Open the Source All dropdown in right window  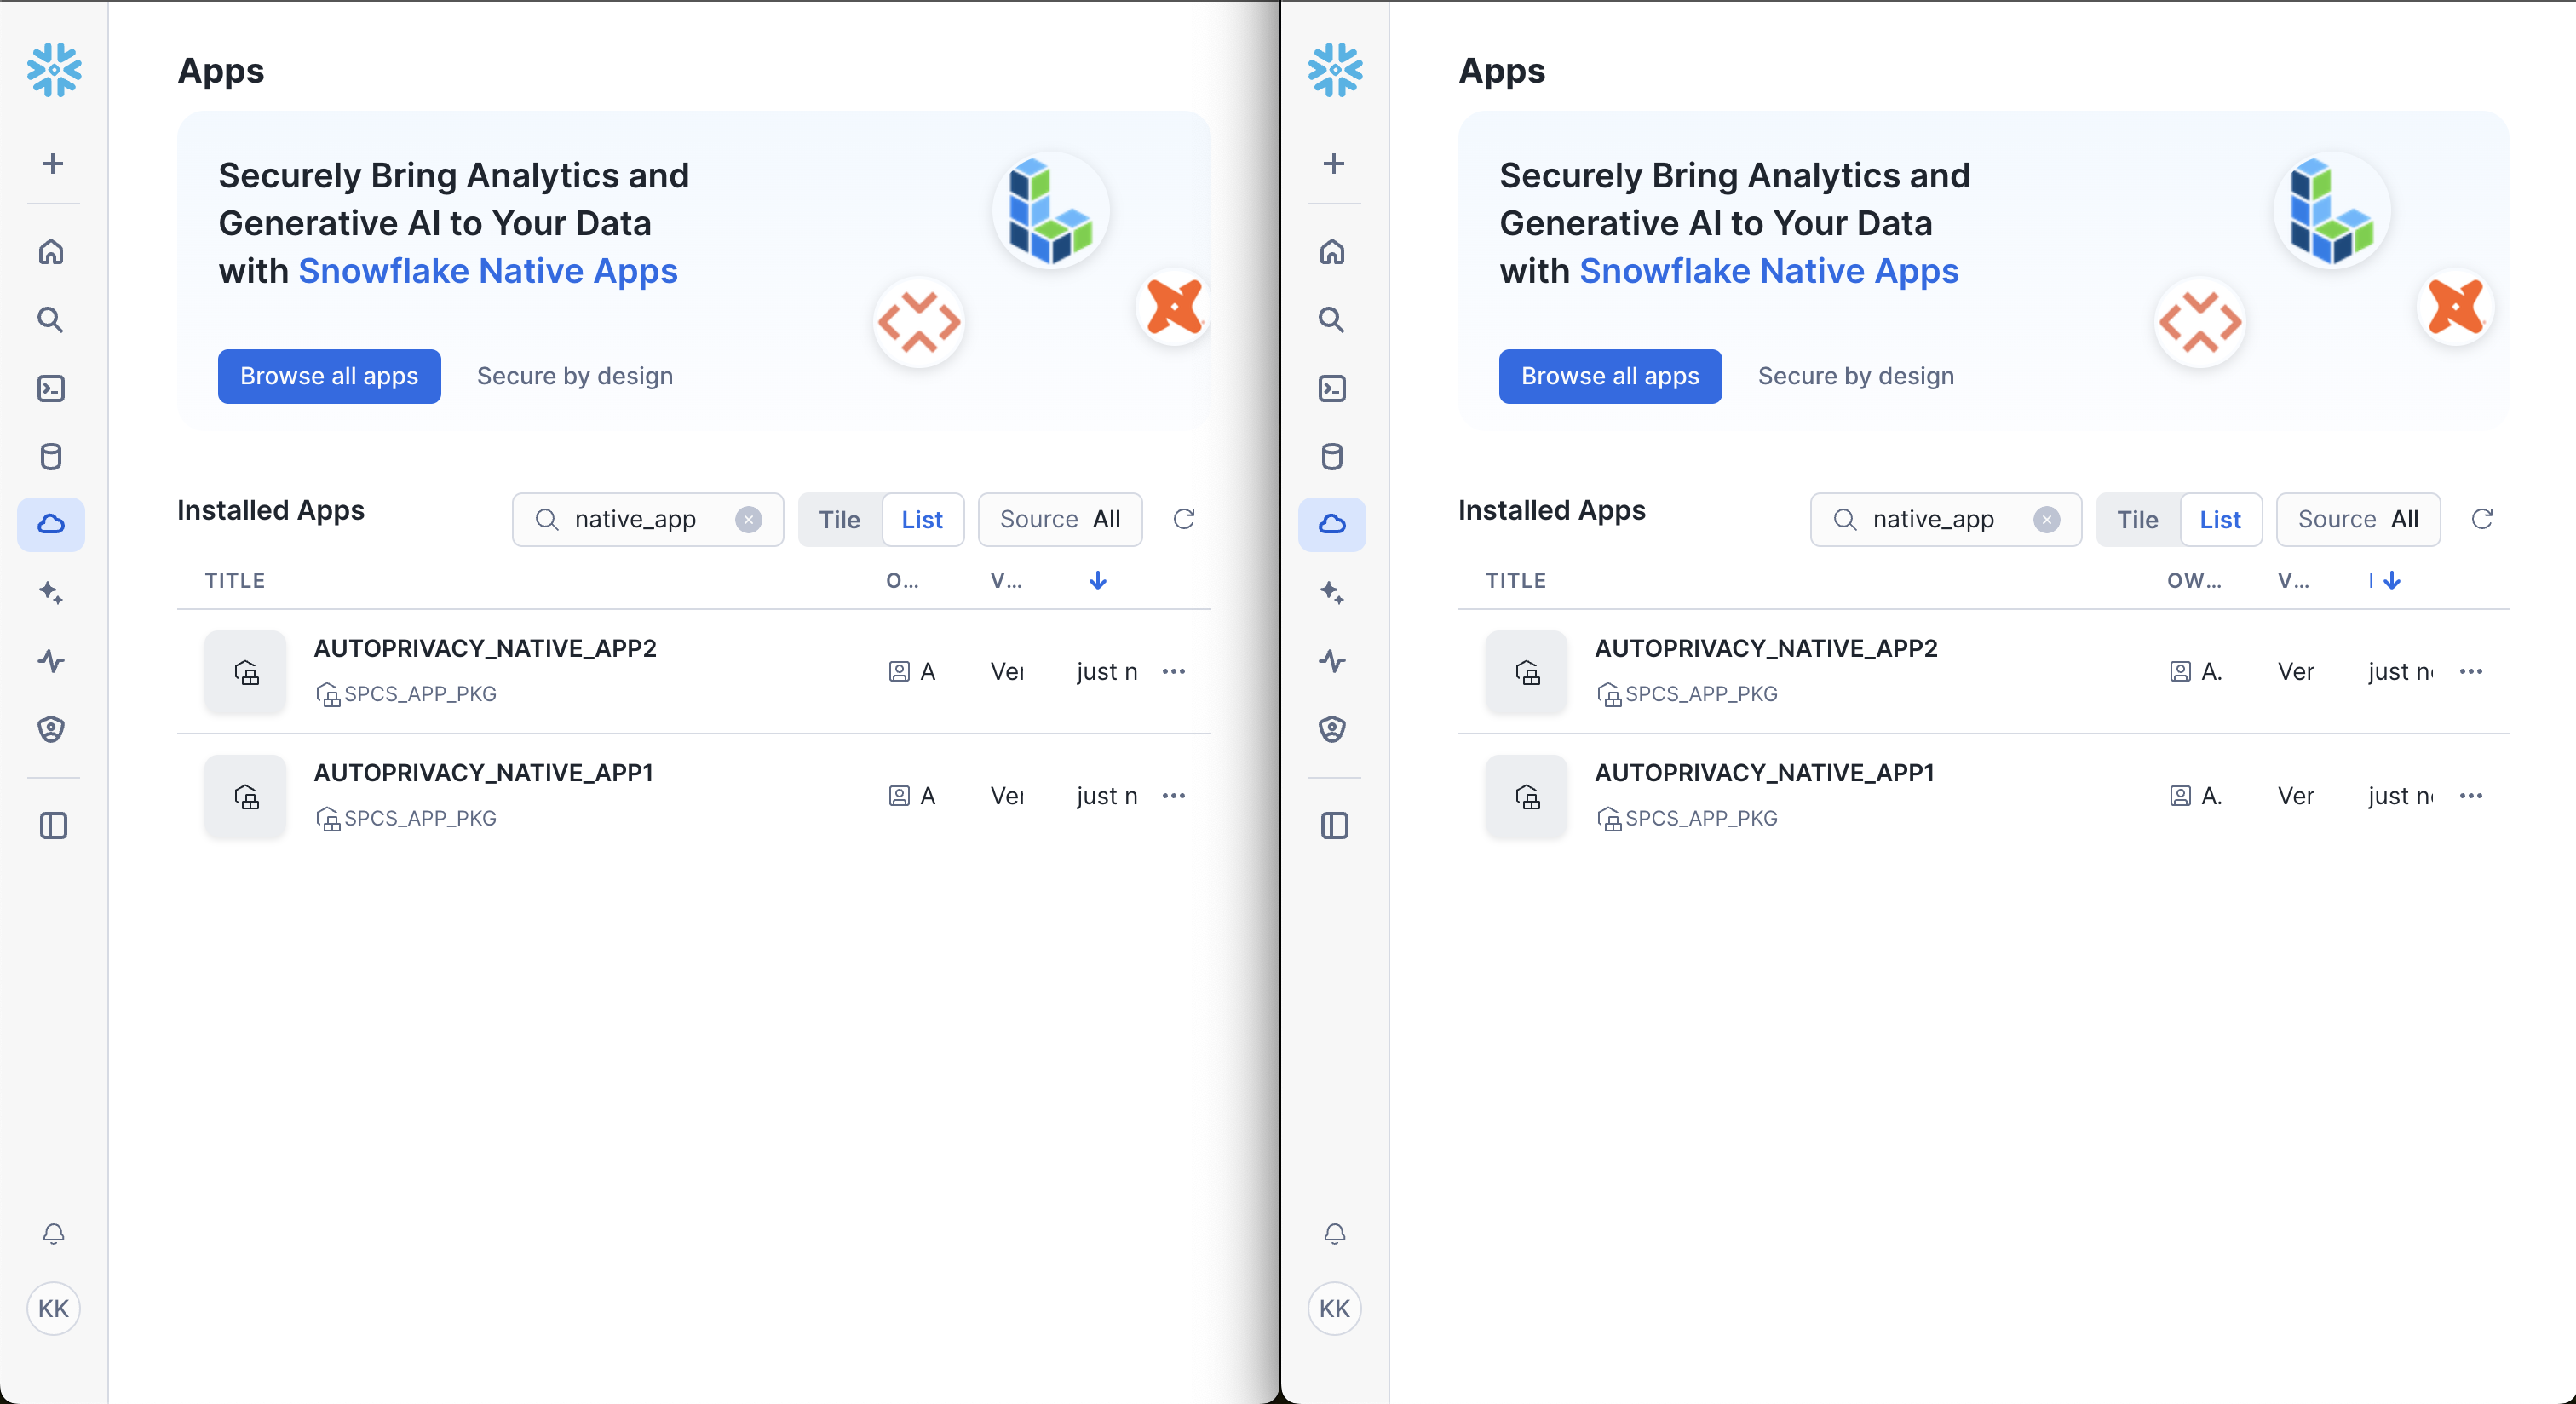(2357, 519)
